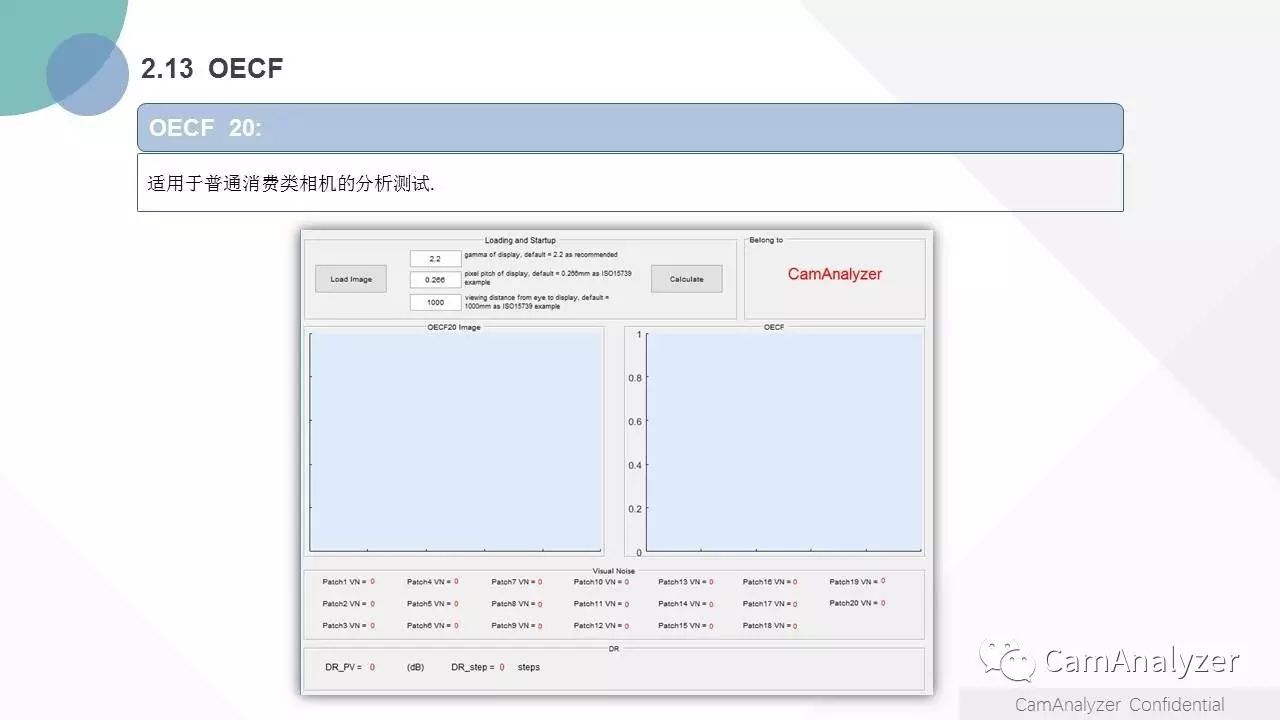Select the Patch8 VN value

point(540,604)
